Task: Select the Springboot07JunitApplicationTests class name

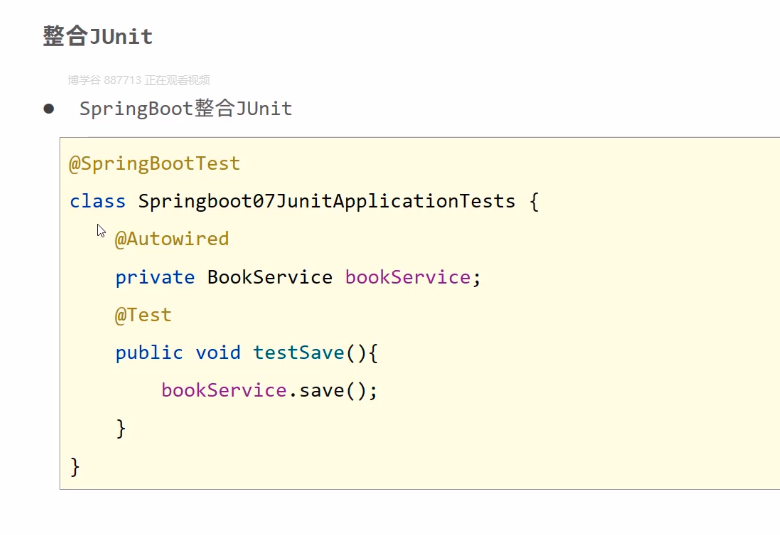Action: click(x=327, y=202)
